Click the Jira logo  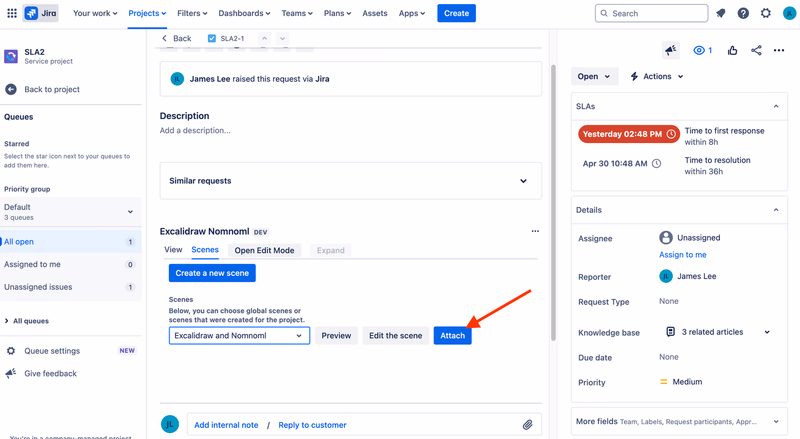41,13
